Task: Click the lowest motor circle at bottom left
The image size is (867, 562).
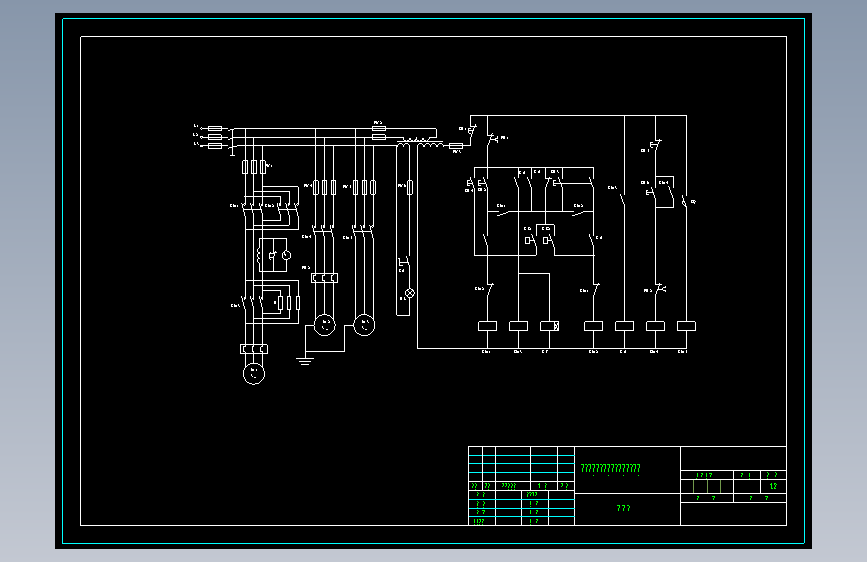Action: tap(254, 373)
